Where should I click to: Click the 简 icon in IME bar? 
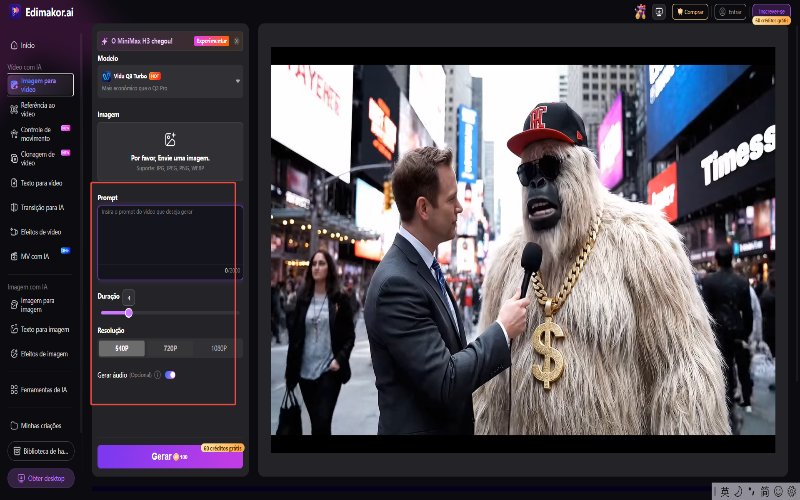point(765,492)
